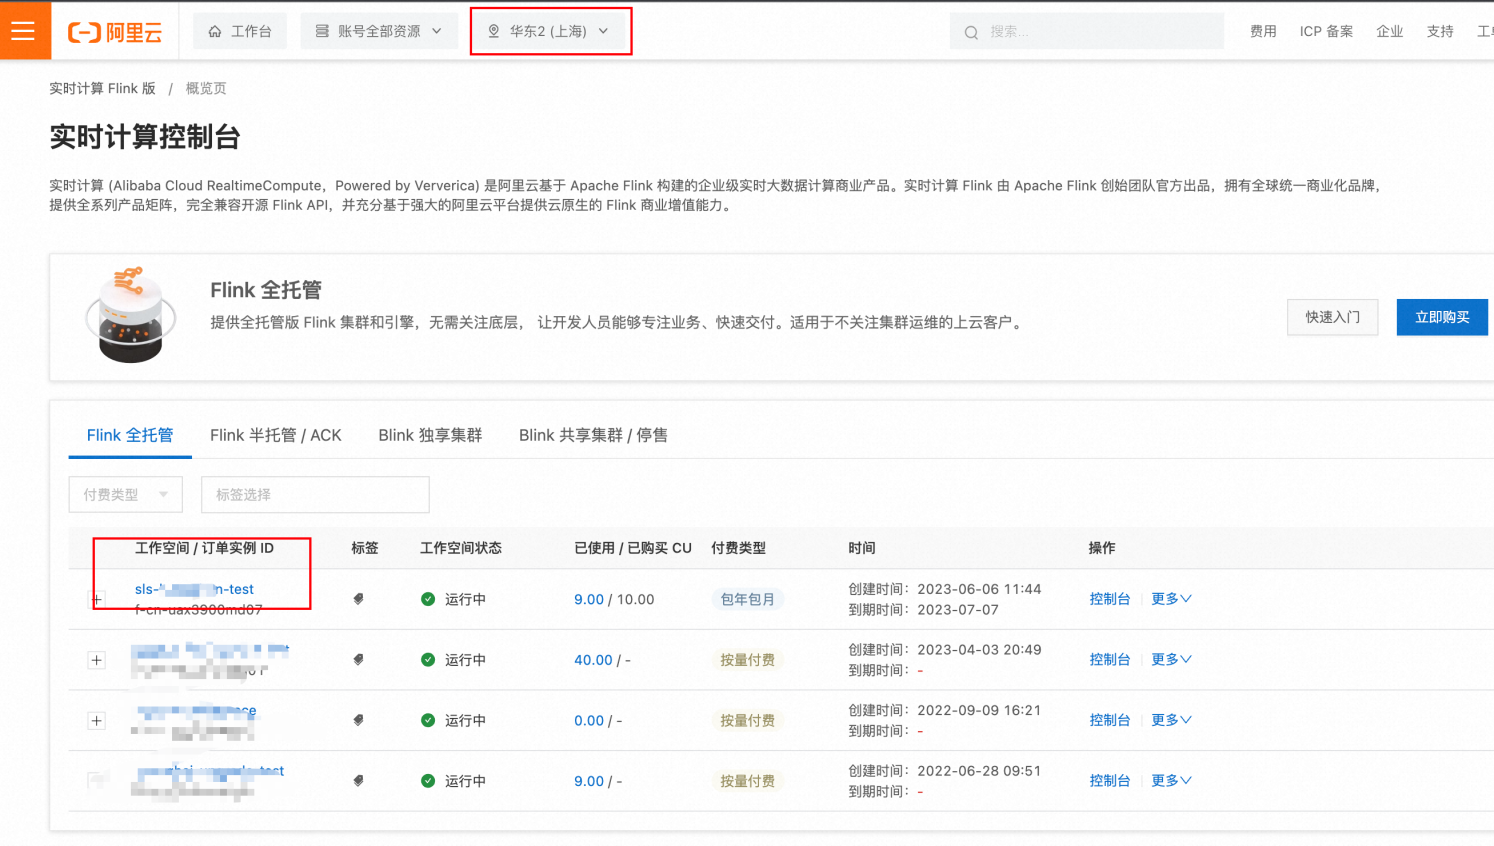Click the 企业 top menu item
The width and height of the screenshot is (1494, 846).
click(1390, 32)
